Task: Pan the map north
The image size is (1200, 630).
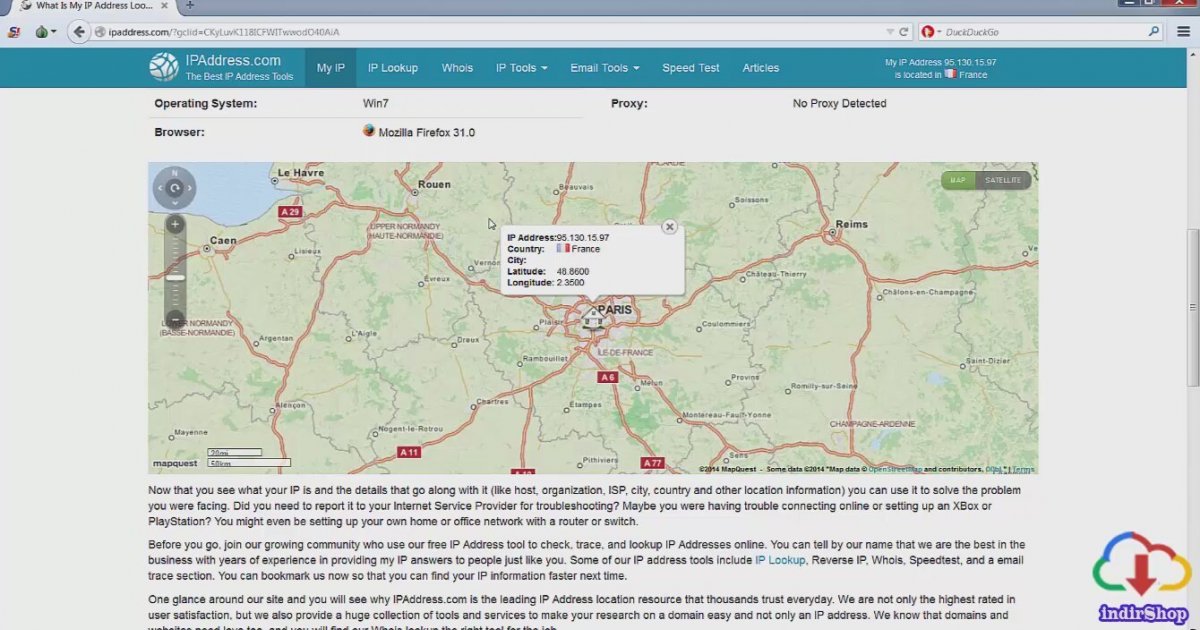Action: click(x=174, y=171)
